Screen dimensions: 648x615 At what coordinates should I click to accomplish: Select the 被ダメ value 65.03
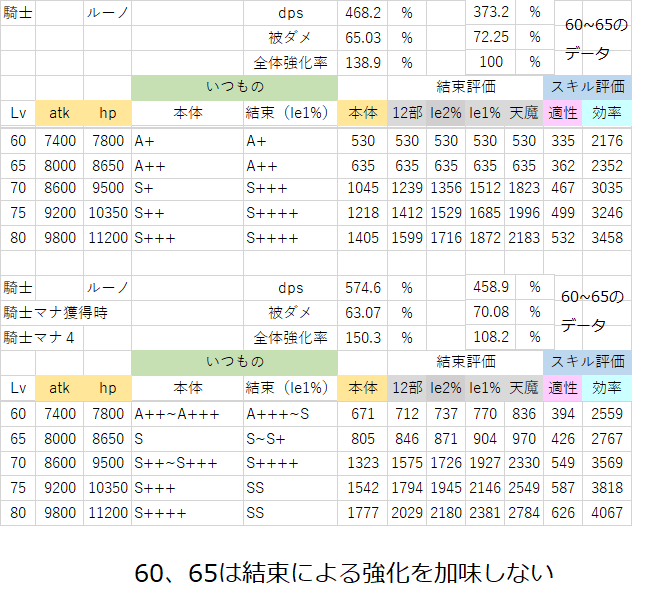[x=362, y=38]
